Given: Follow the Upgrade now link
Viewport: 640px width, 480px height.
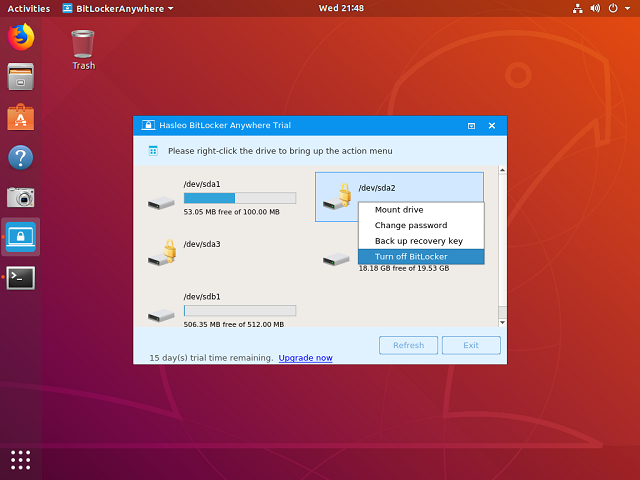Looking at the screenshot, I should click(x=305, y=358).
